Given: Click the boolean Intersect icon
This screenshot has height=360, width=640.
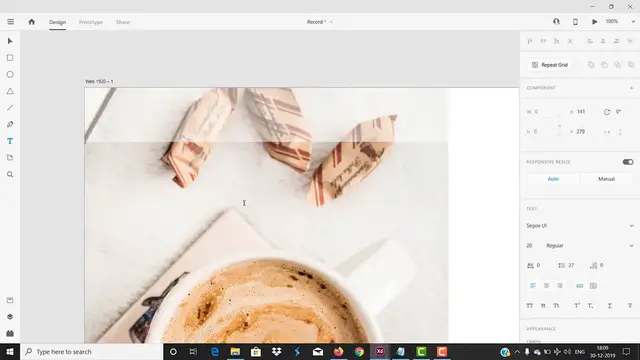Looking at the screenshot, I should [x=618, y=64].
